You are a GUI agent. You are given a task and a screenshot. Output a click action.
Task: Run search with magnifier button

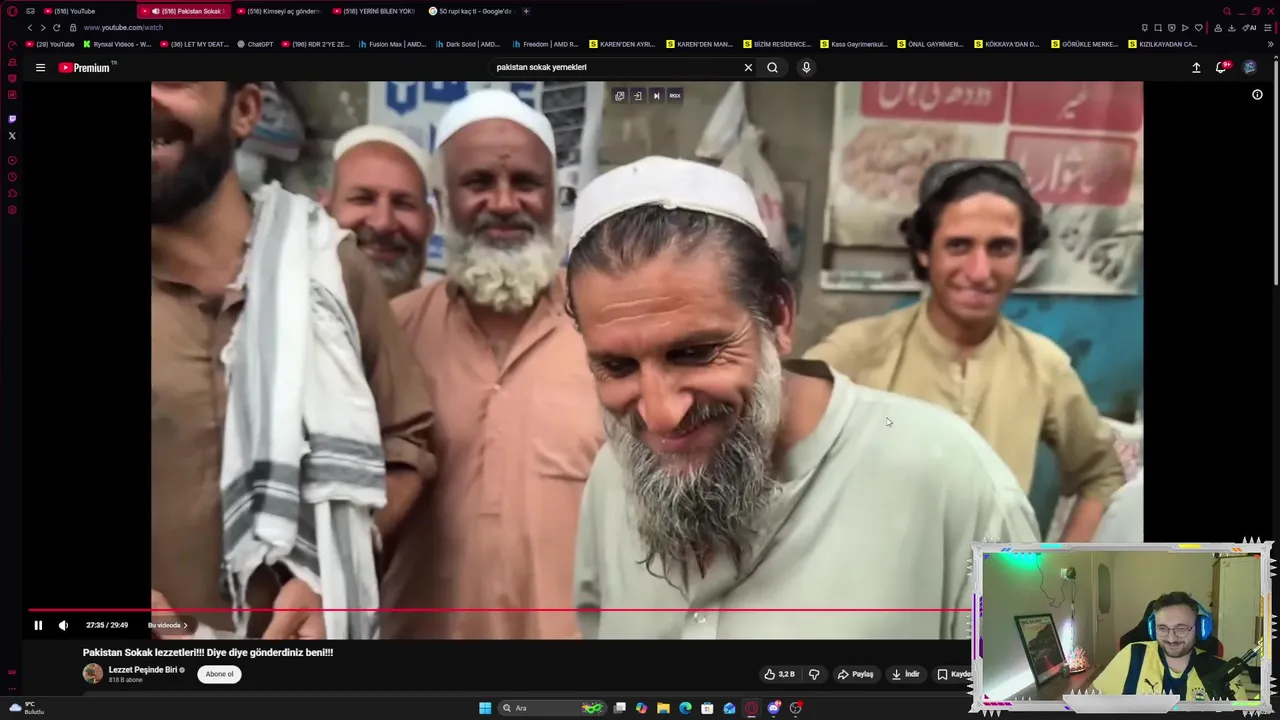(772, 67)
